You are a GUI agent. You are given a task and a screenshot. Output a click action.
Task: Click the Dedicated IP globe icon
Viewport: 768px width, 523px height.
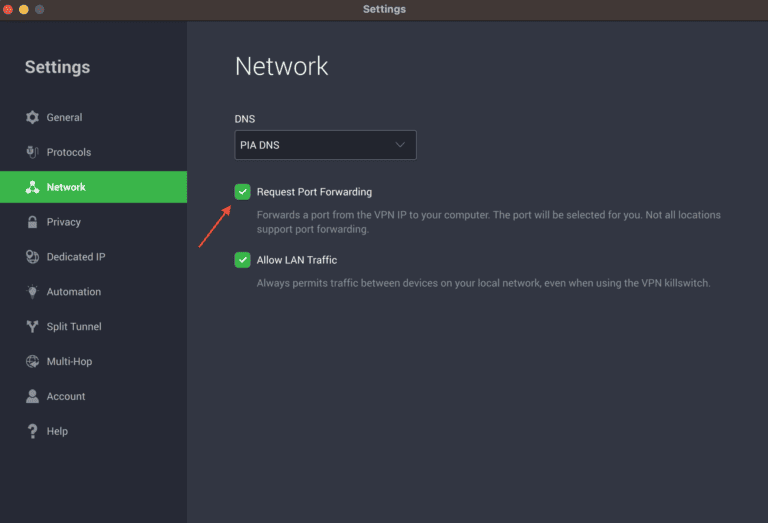pyautogui.click(x=32, y=257)
